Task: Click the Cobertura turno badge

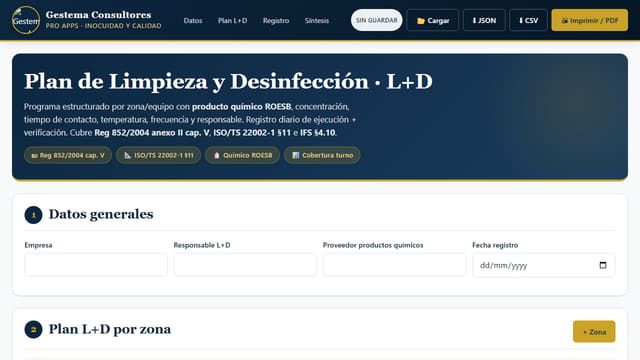Action: [322, 155]
